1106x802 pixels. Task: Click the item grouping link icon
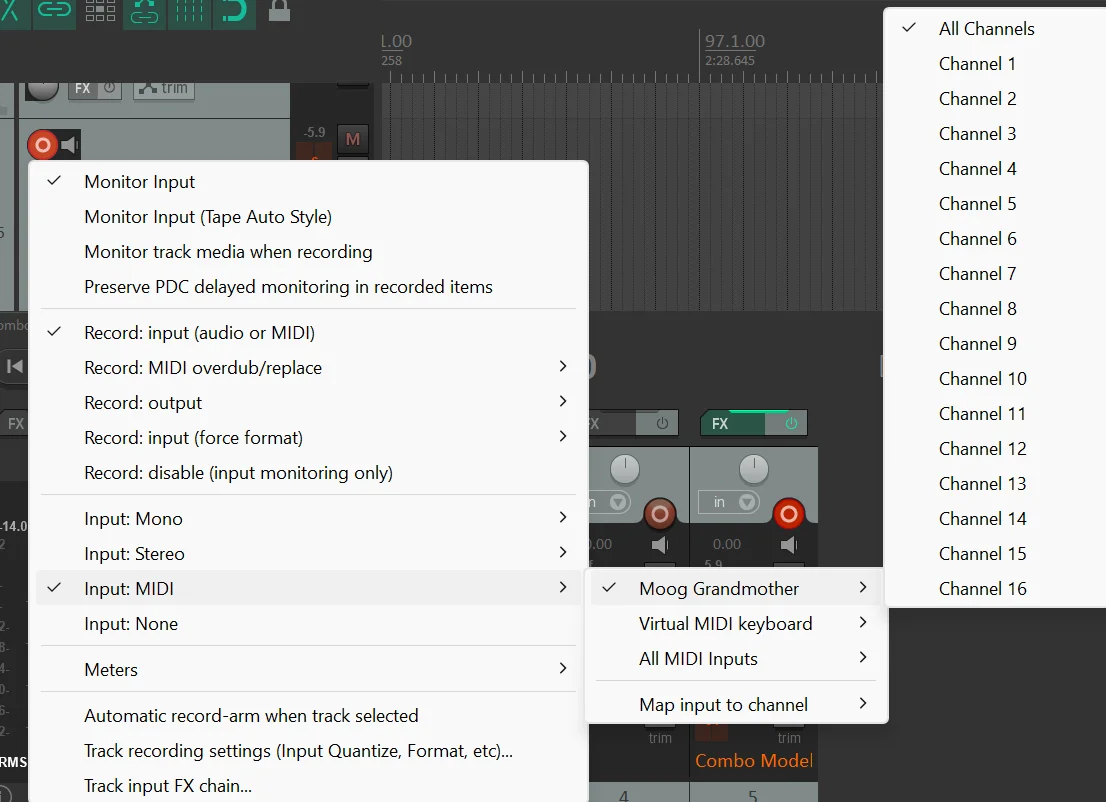coord(54,10)
